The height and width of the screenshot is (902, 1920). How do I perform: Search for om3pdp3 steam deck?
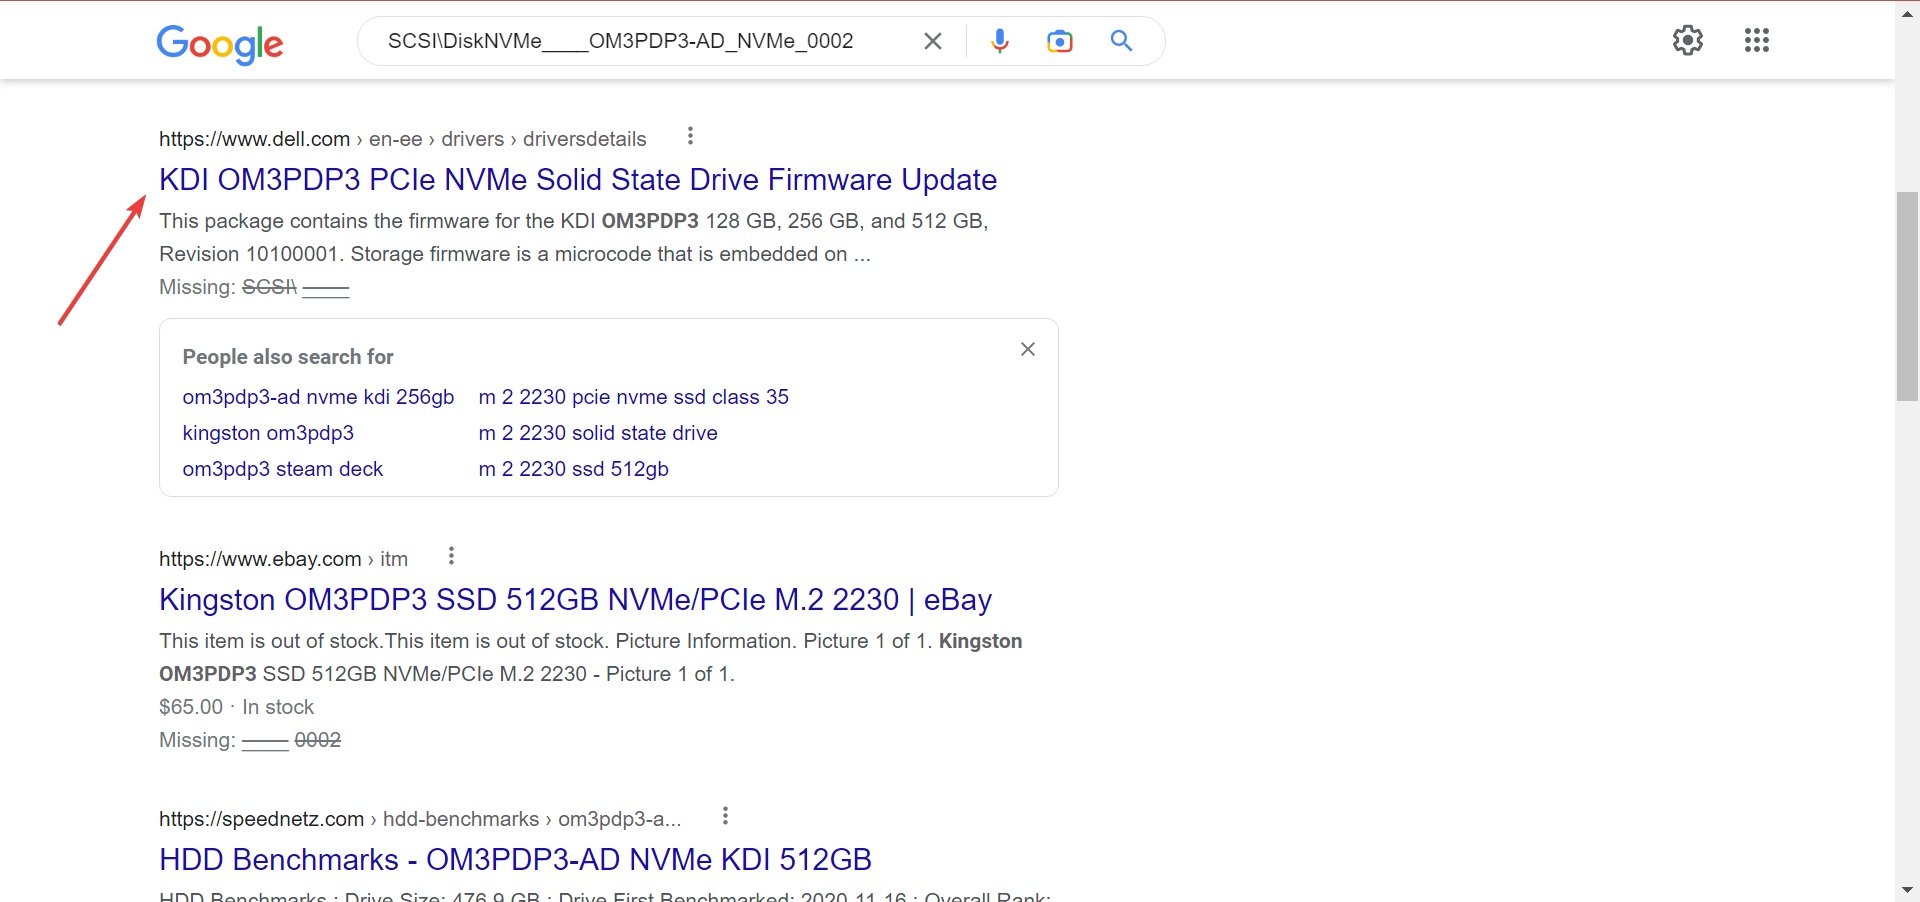pos(283,469)
